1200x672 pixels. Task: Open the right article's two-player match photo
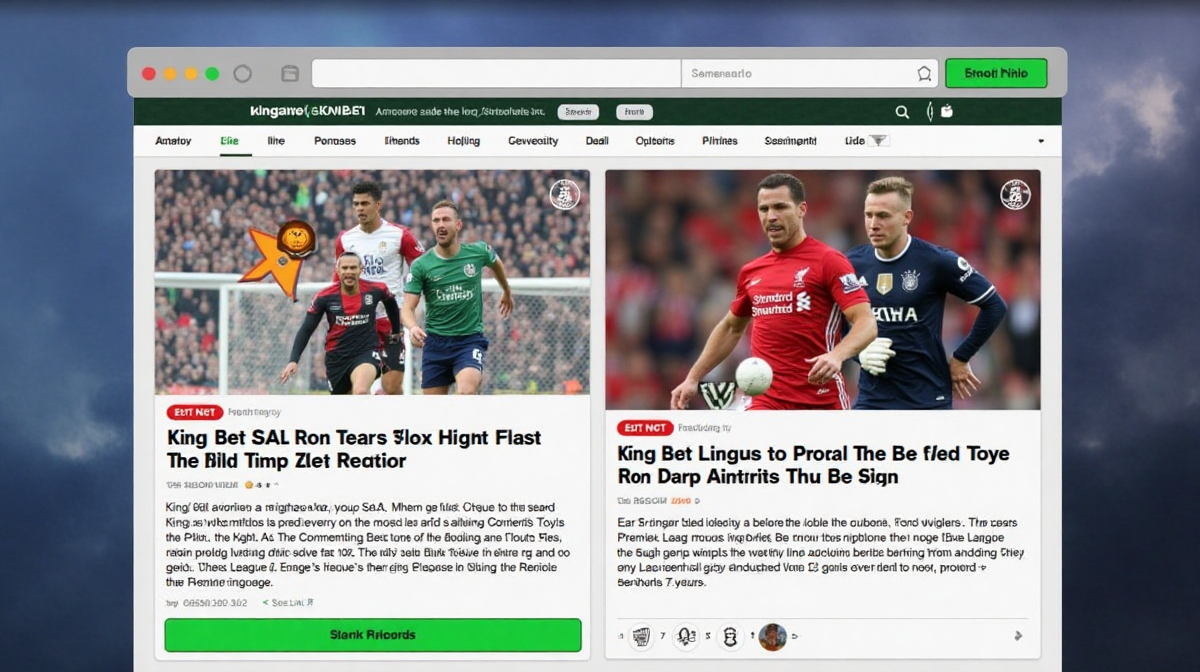tap(822, 290)
